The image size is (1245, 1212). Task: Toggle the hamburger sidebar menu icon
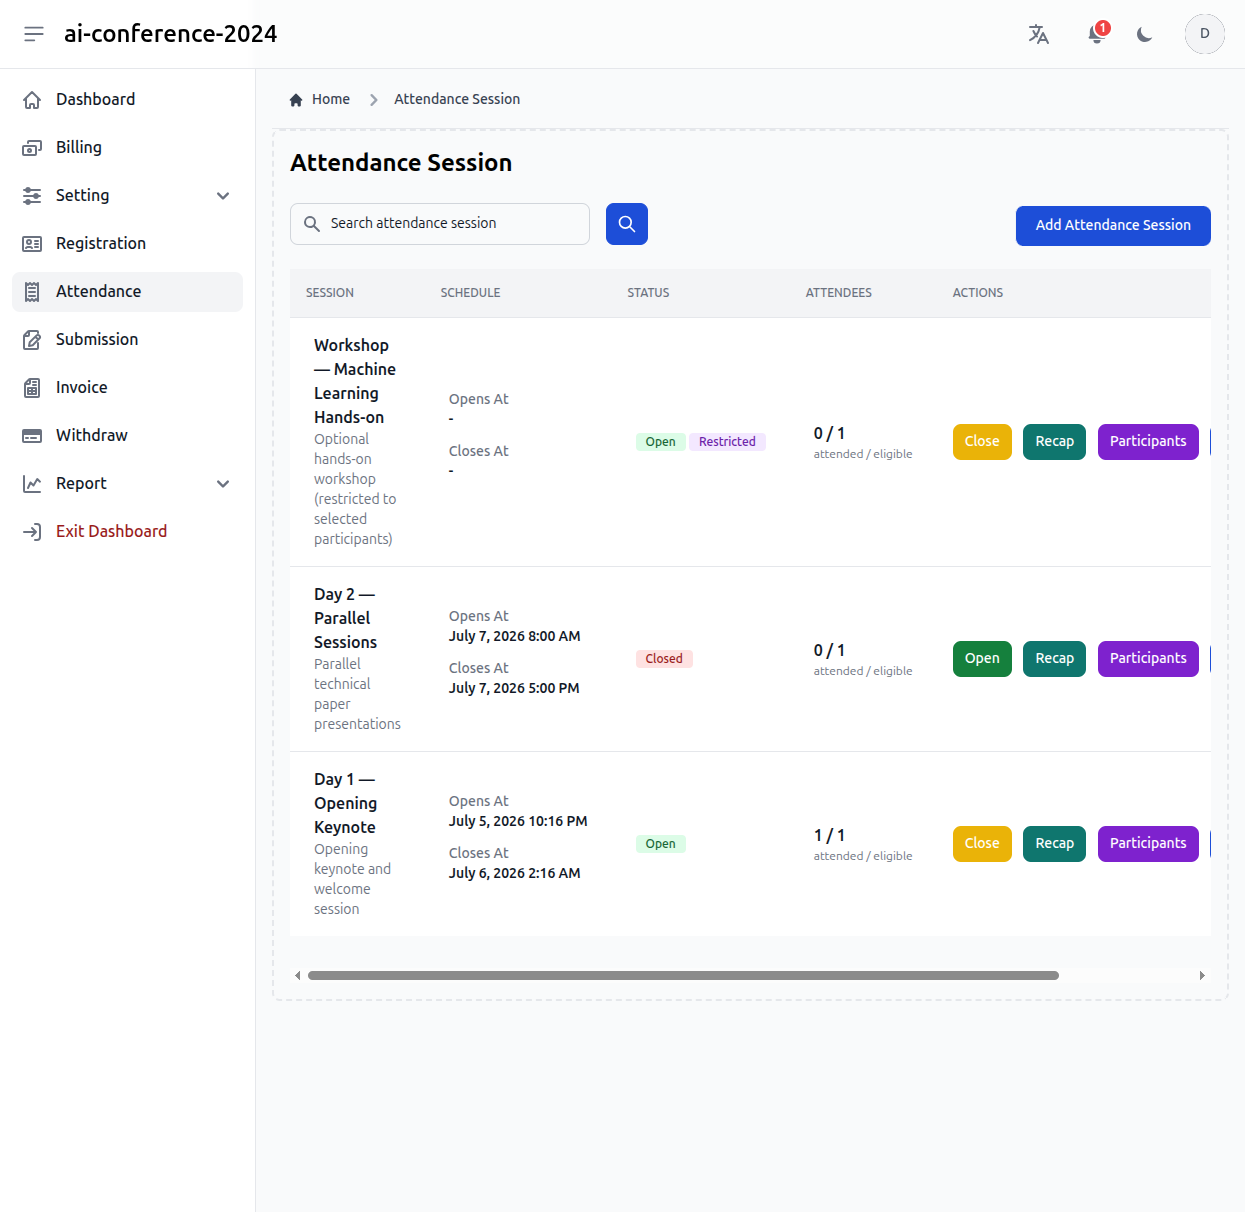[34, 34]
